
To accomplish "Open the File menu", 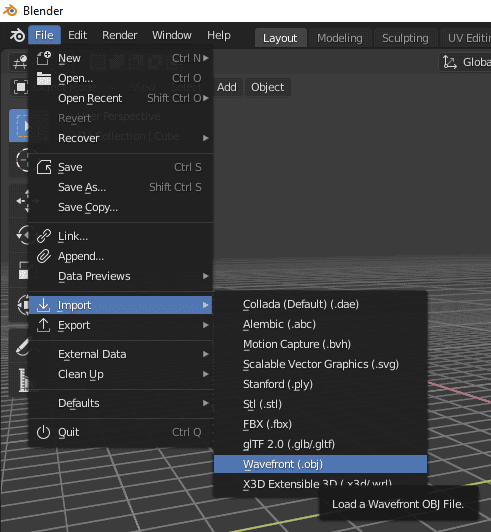I will pos(44,35).
